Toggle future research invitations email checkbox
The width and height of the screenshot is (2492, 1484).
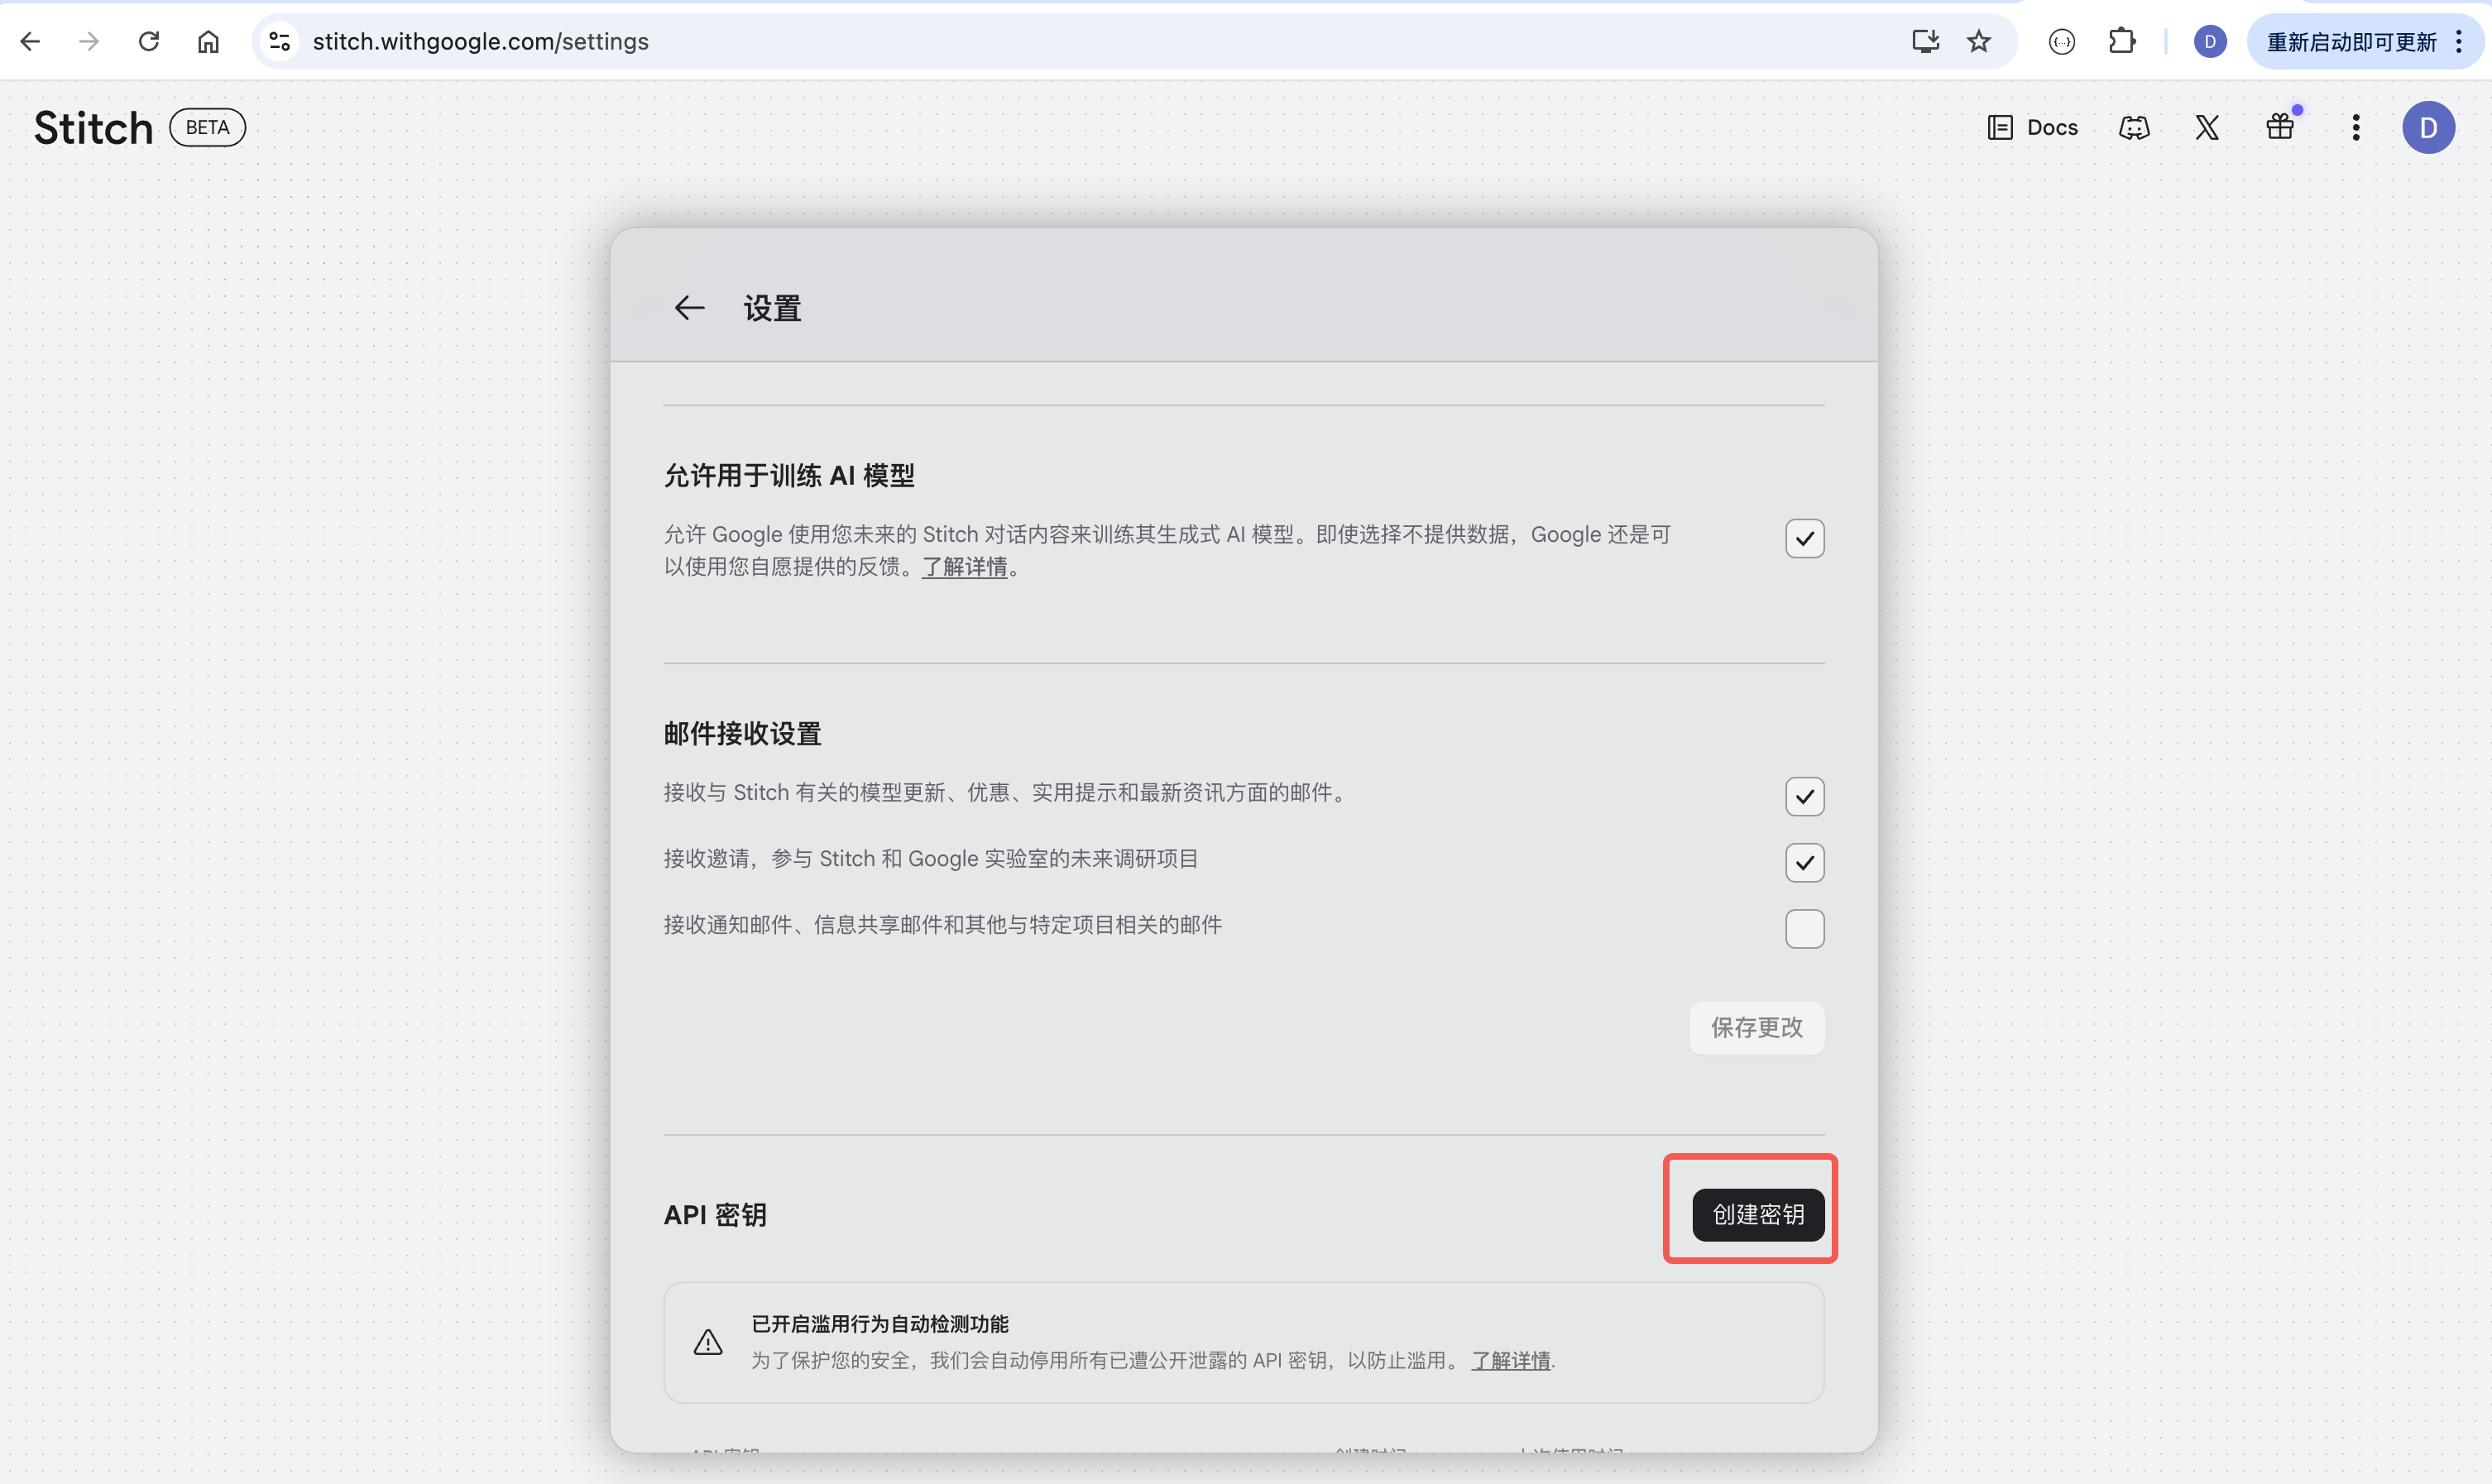tap(1804, 862)
